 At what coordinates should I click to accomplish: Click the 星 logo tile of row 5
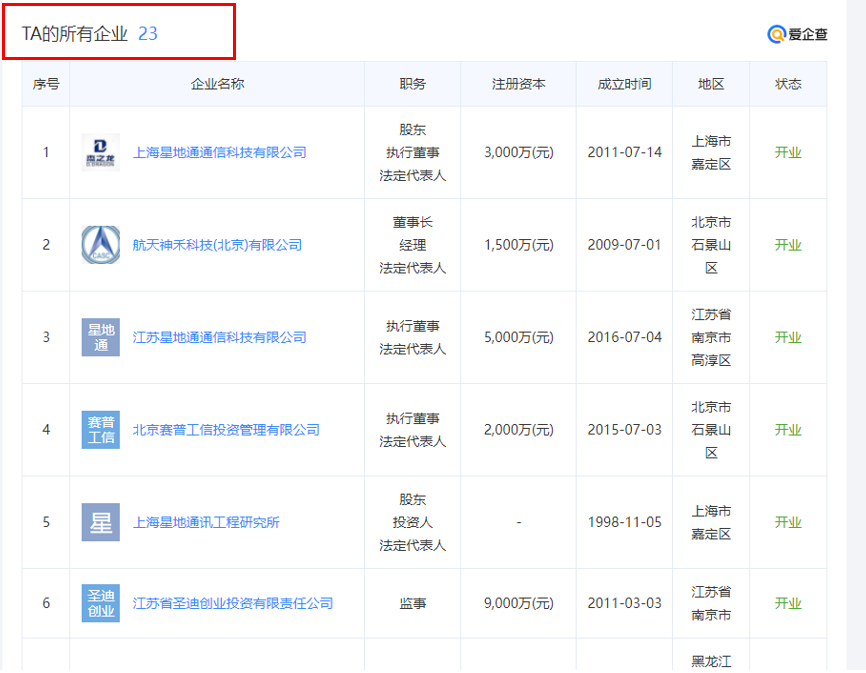(101, 522)
